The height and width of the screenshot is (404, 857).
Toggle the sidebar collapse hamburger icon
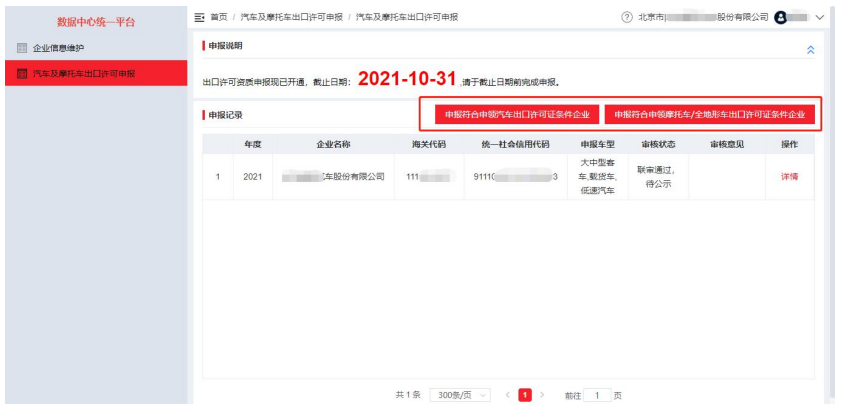[x=199, y=17]
